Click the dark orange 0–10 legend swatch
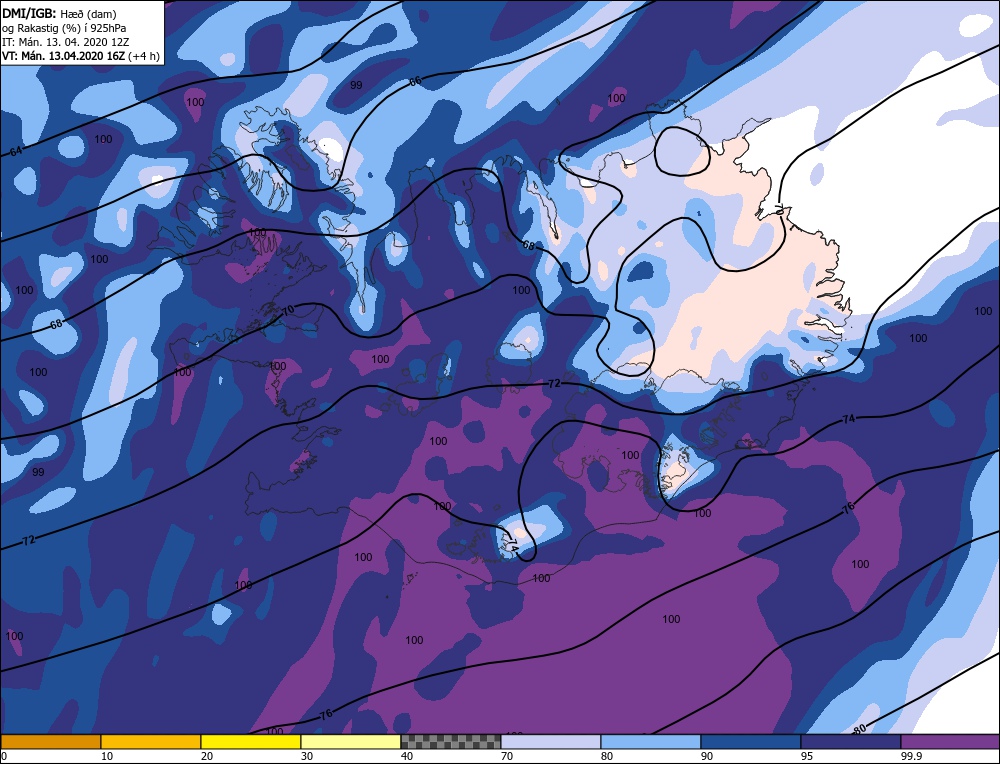 pyautogui.click(x=50, y=741)
